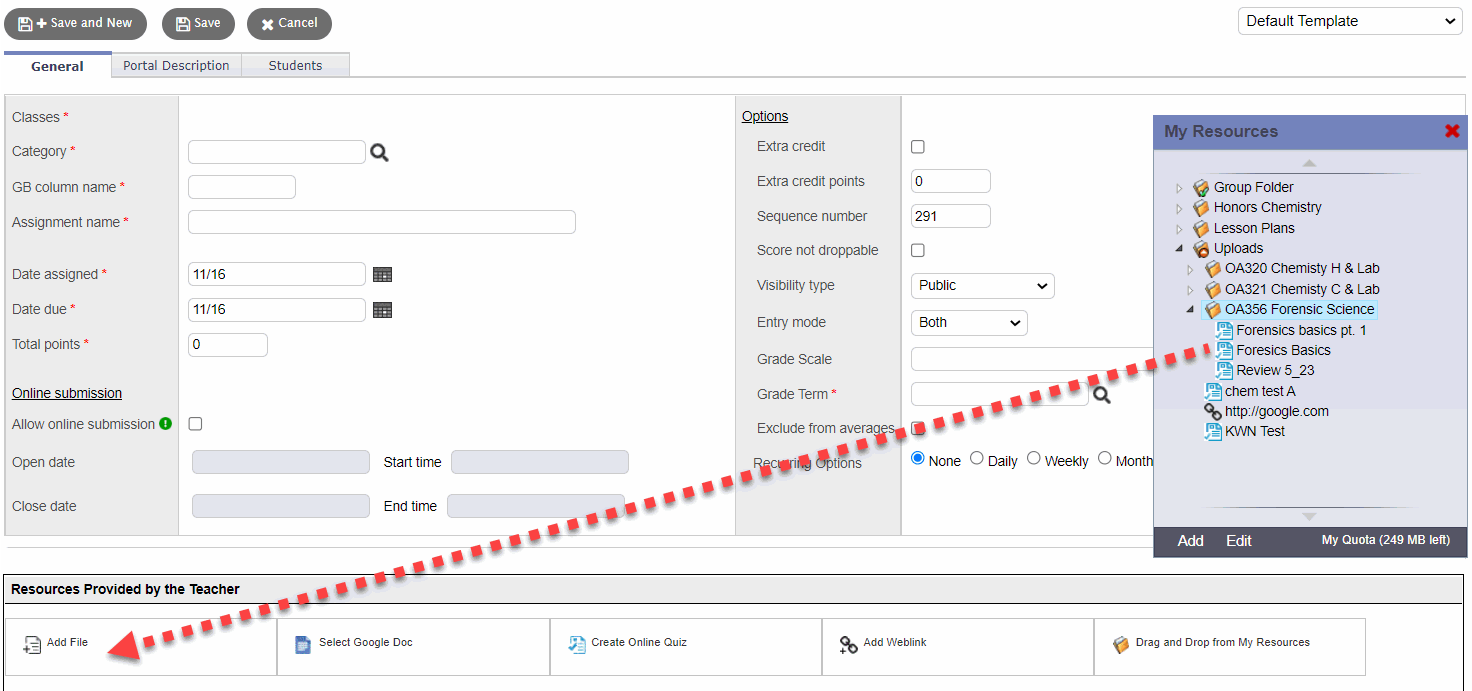1472x691 pixels.
Task: Open the Grade Term search magnifier
Action: pos(1102,394)
